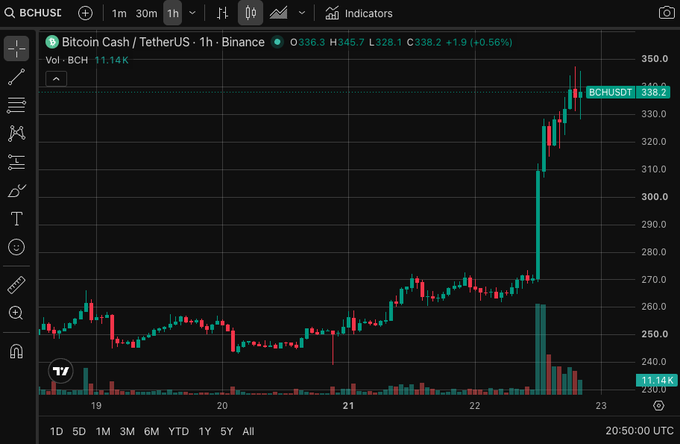This screenshot has height=444, width=680.
Task: Click the 11.14K volume axis tag
Action: [x=657, y=380]
